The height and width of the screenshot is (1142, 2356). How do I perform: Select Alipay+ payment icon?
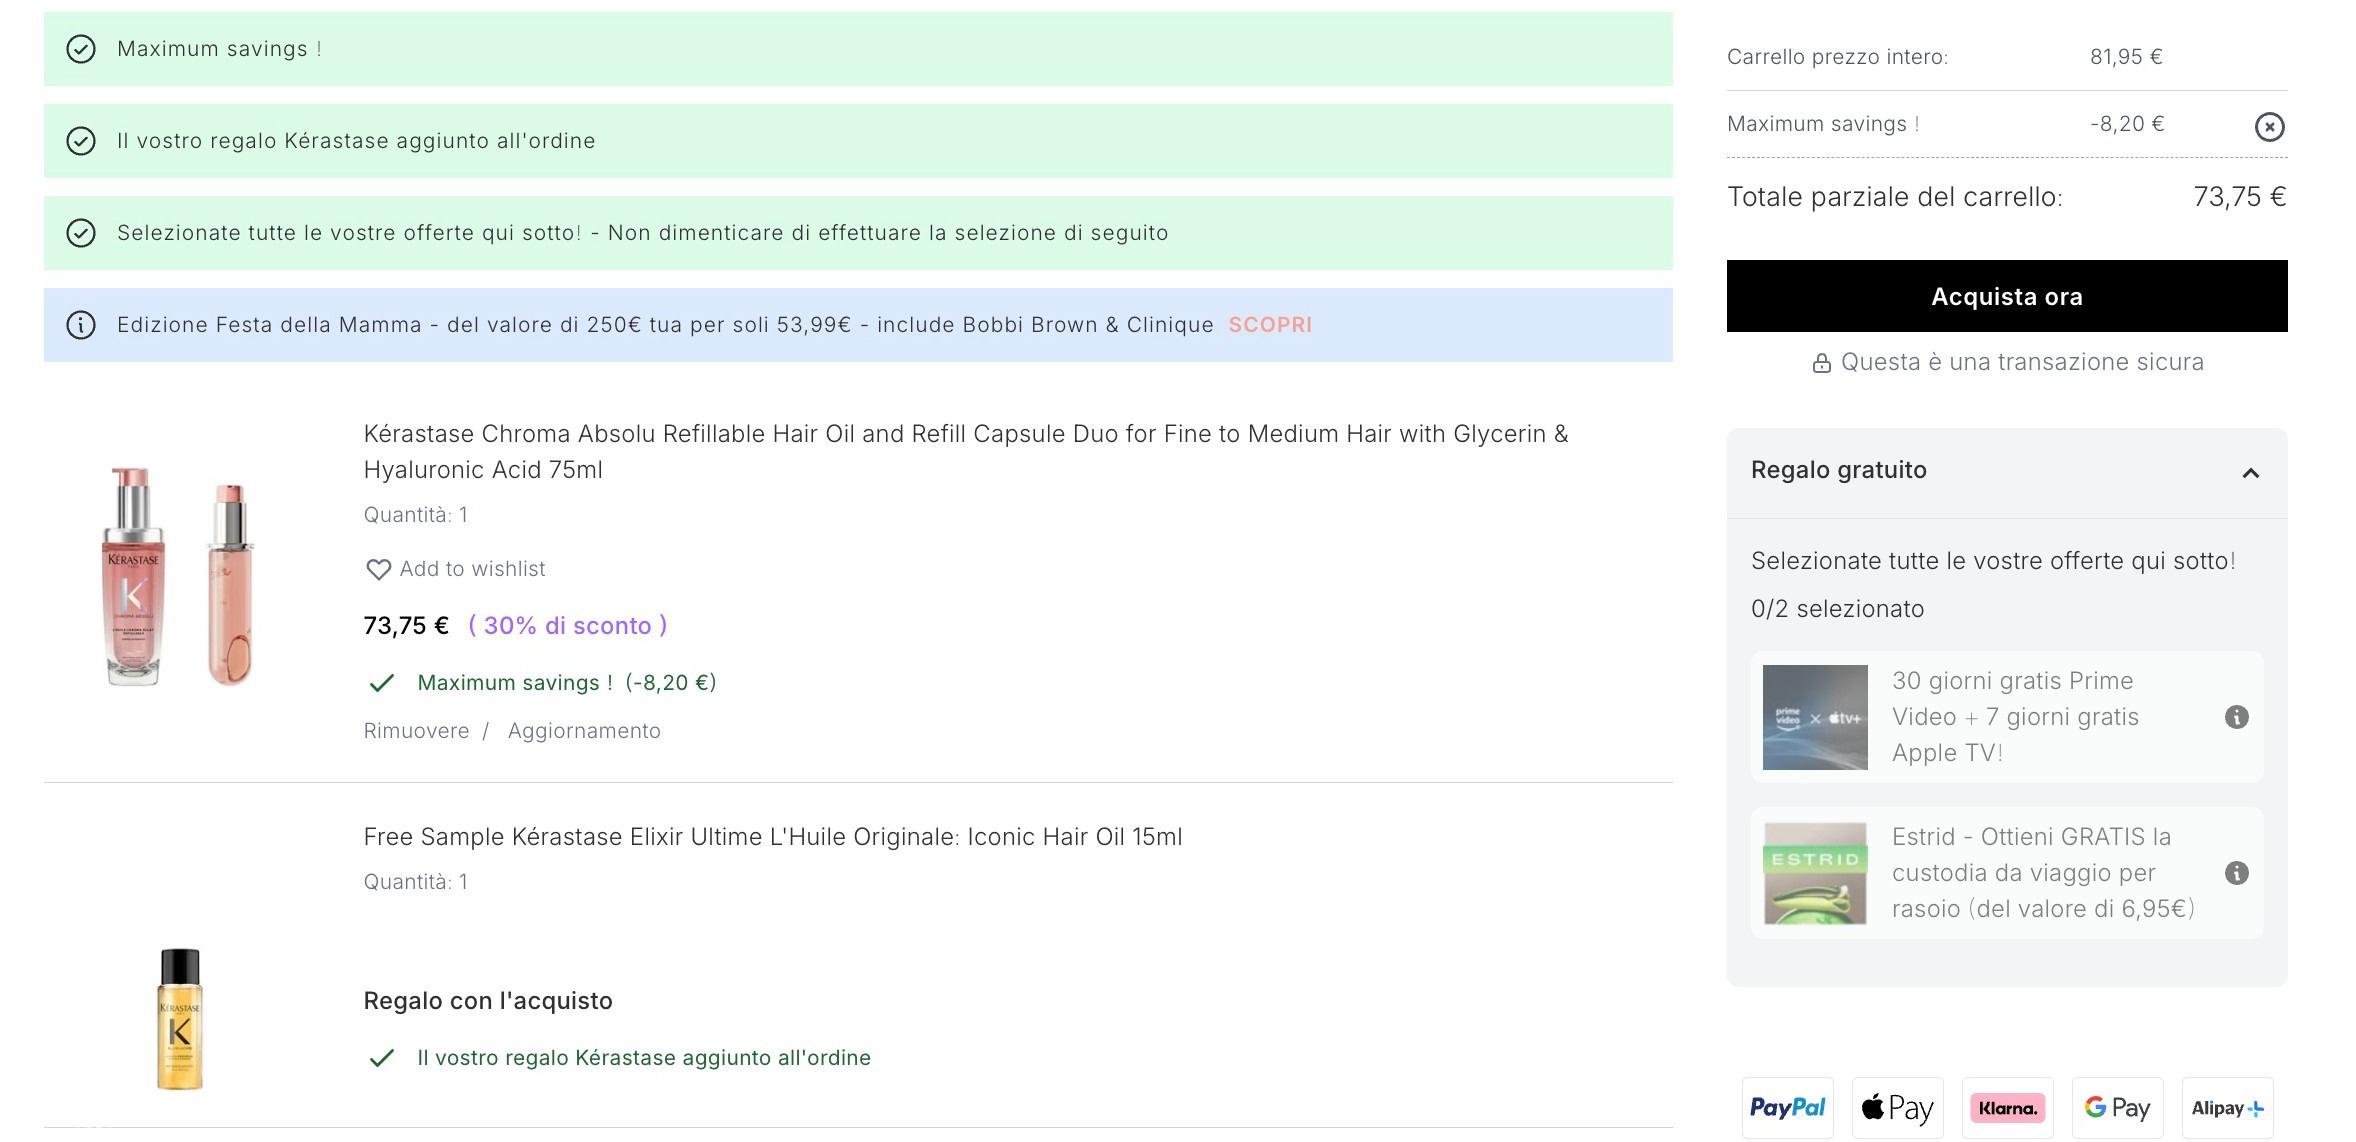tap(2227, 1108)
